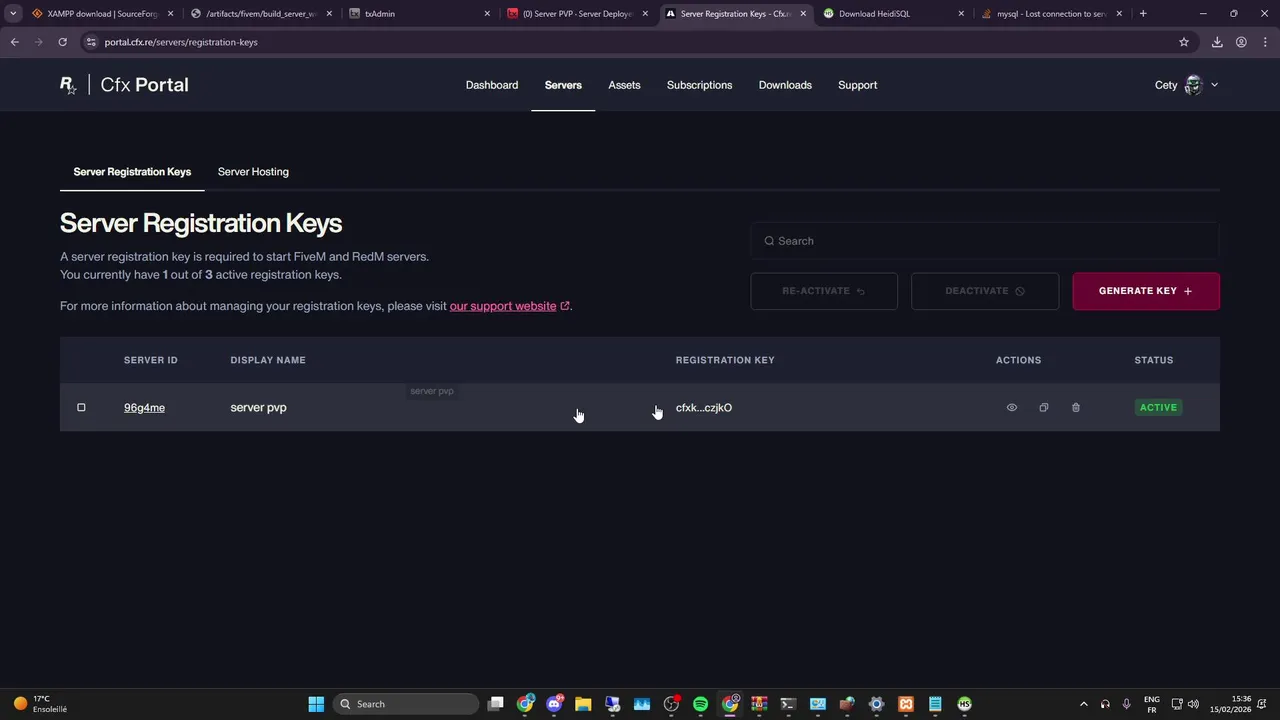The height and width of the screenshot is (720, 1280).
Task: Open browser profile icon
Action: [1241, 42]
